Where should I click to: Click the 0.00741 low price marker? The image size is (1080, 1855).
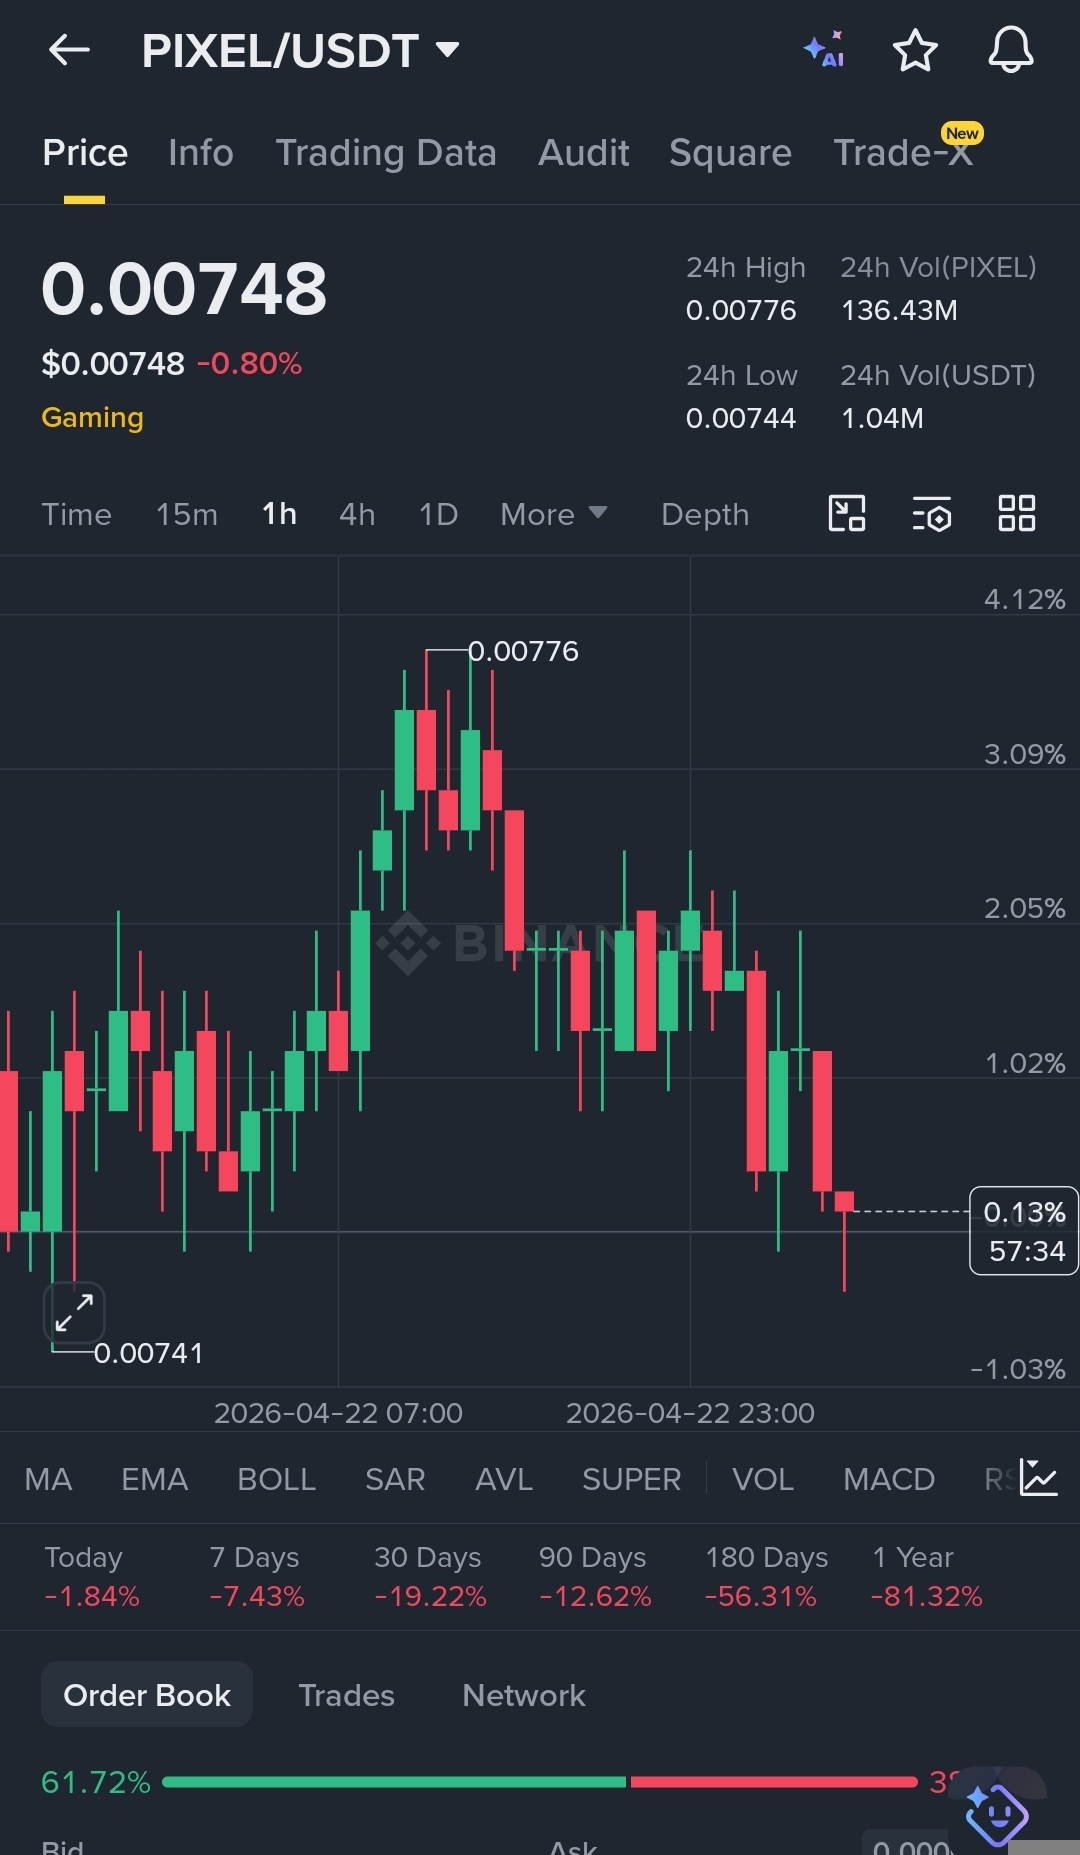(x=148, y=1353)
